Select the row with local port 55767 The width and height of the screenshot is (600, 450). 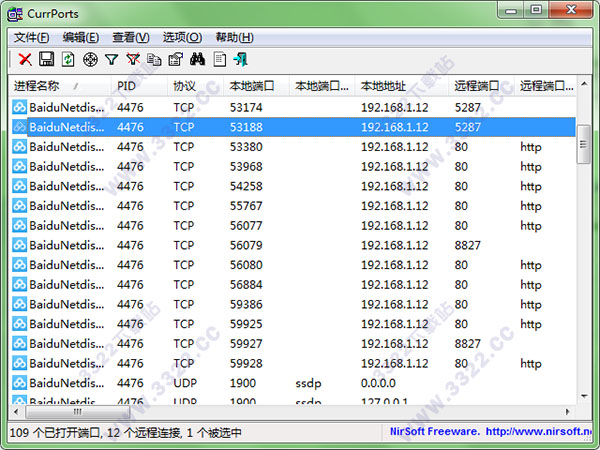point(293,206)
